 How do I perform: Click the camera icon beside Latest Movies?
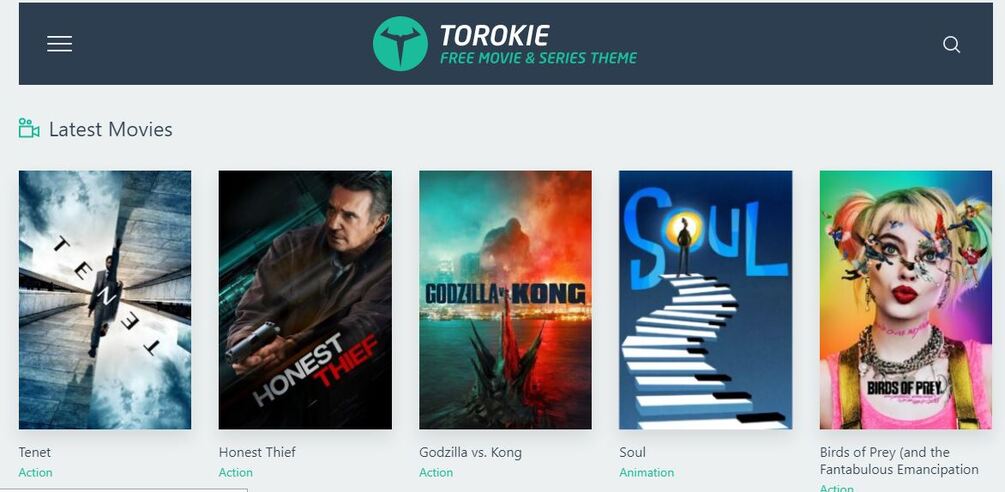(x=29, y=128)
